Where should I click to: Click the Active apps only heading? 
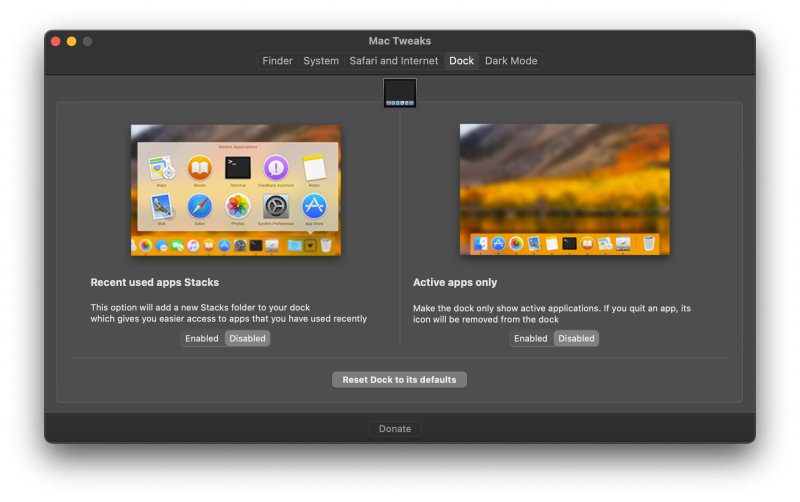(x=455, y=282)
